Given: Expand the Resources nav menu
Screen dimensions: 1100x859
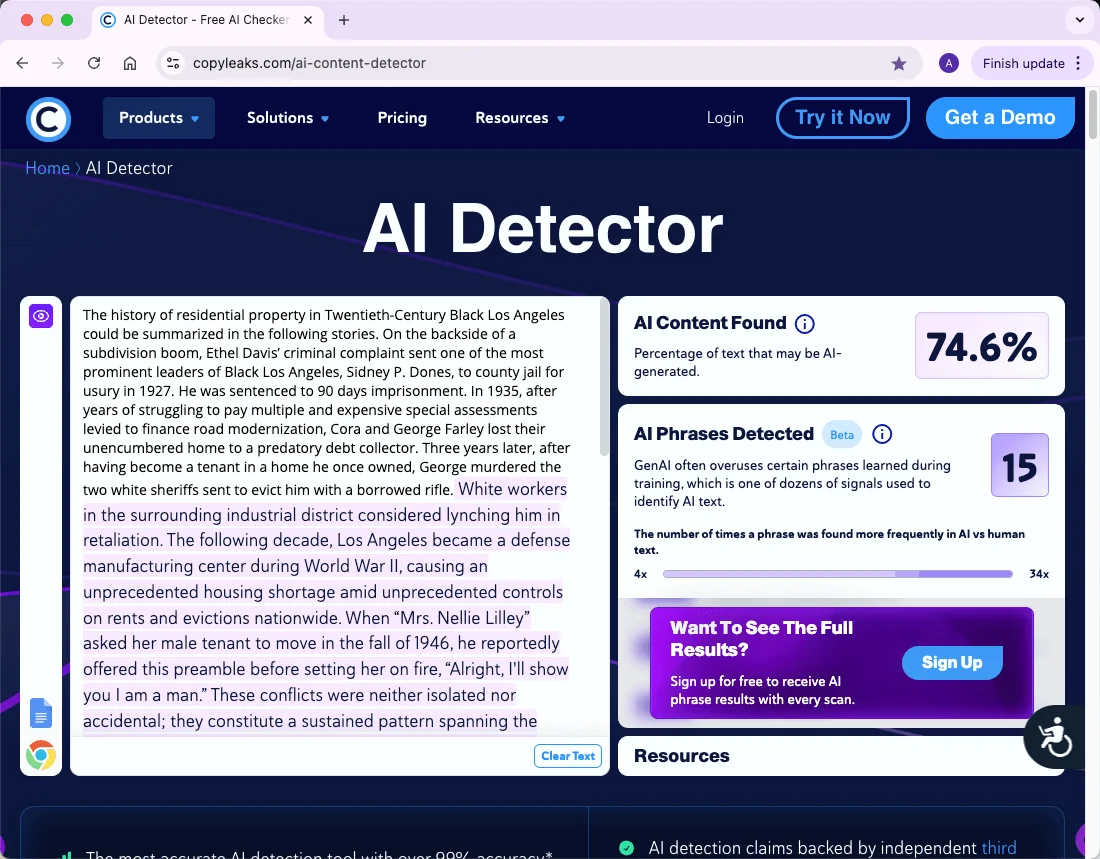Looking at the screenshot, I should pyautogui.click(x=520, y=118).
